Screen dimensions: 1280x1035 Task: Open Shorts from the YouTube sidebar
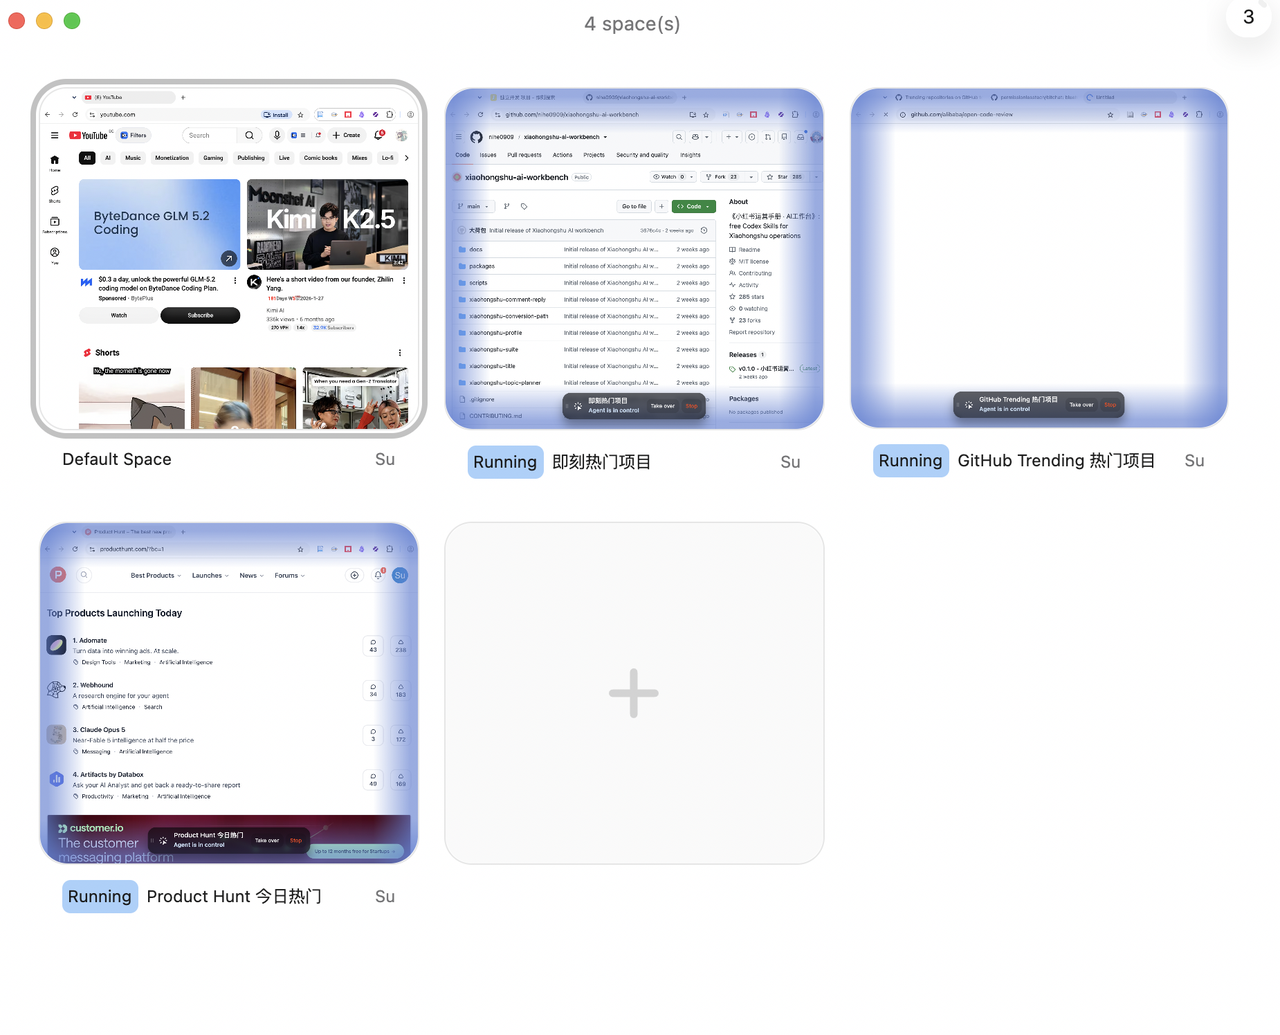coord(54,193)
